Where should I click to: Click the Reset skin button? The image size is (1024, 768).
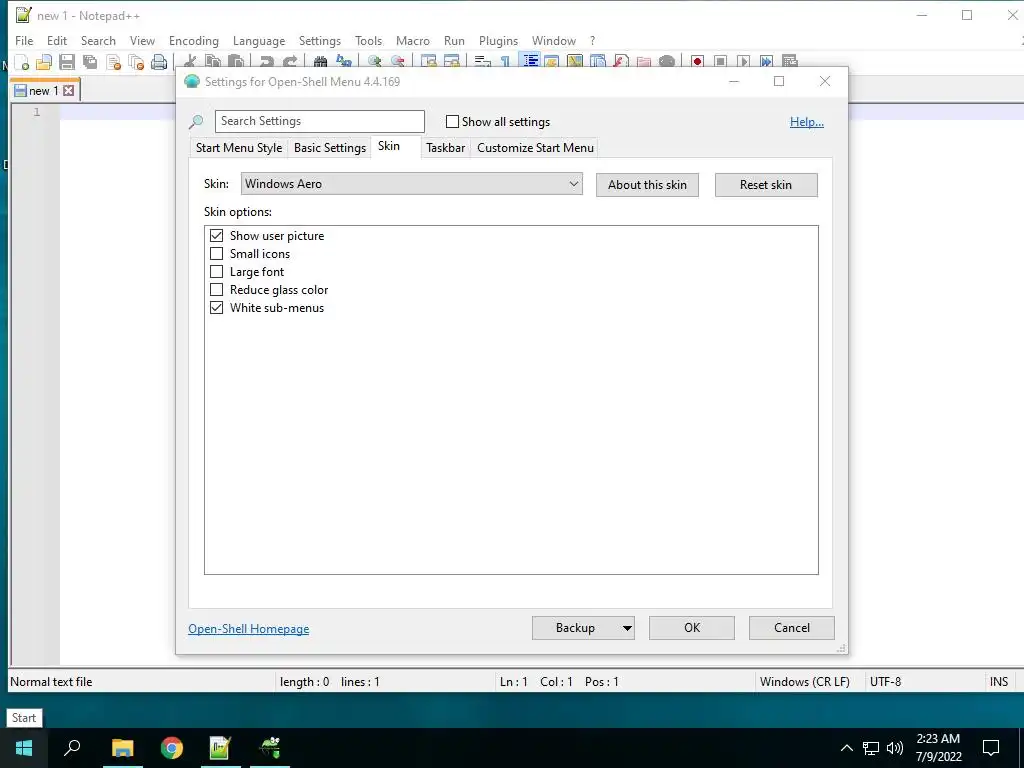(766, 185)
